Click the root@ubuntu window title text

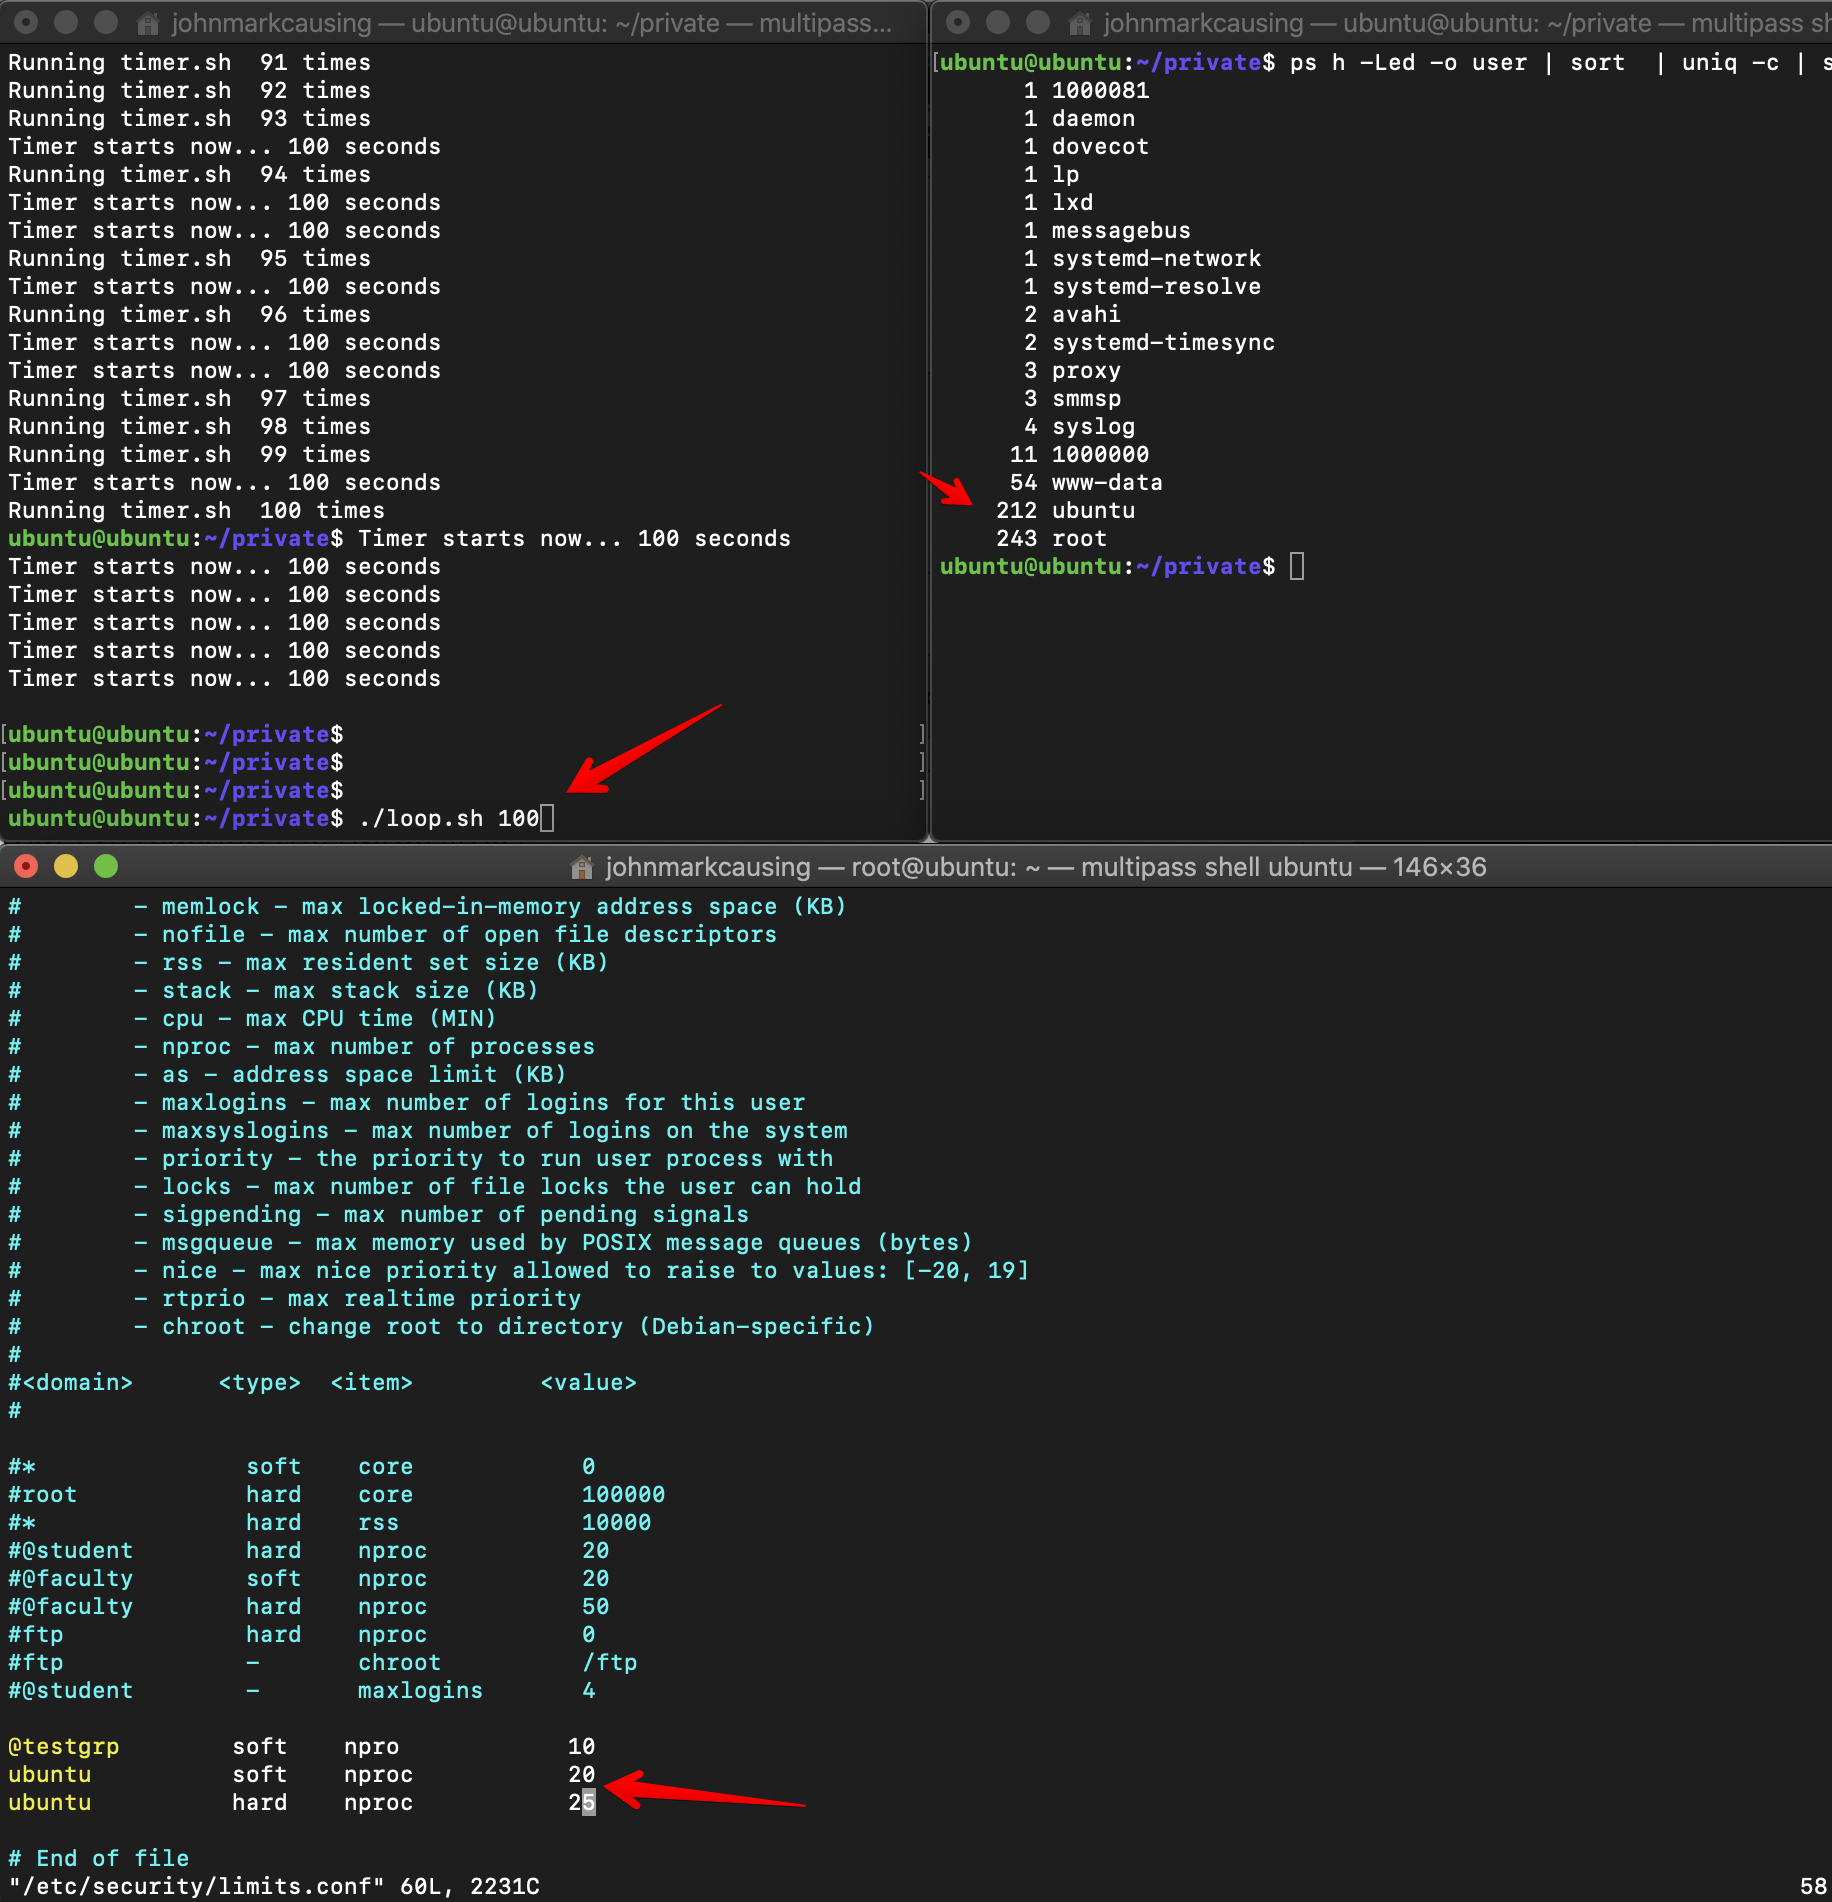pyautogui.click(x=1045, y=867)
